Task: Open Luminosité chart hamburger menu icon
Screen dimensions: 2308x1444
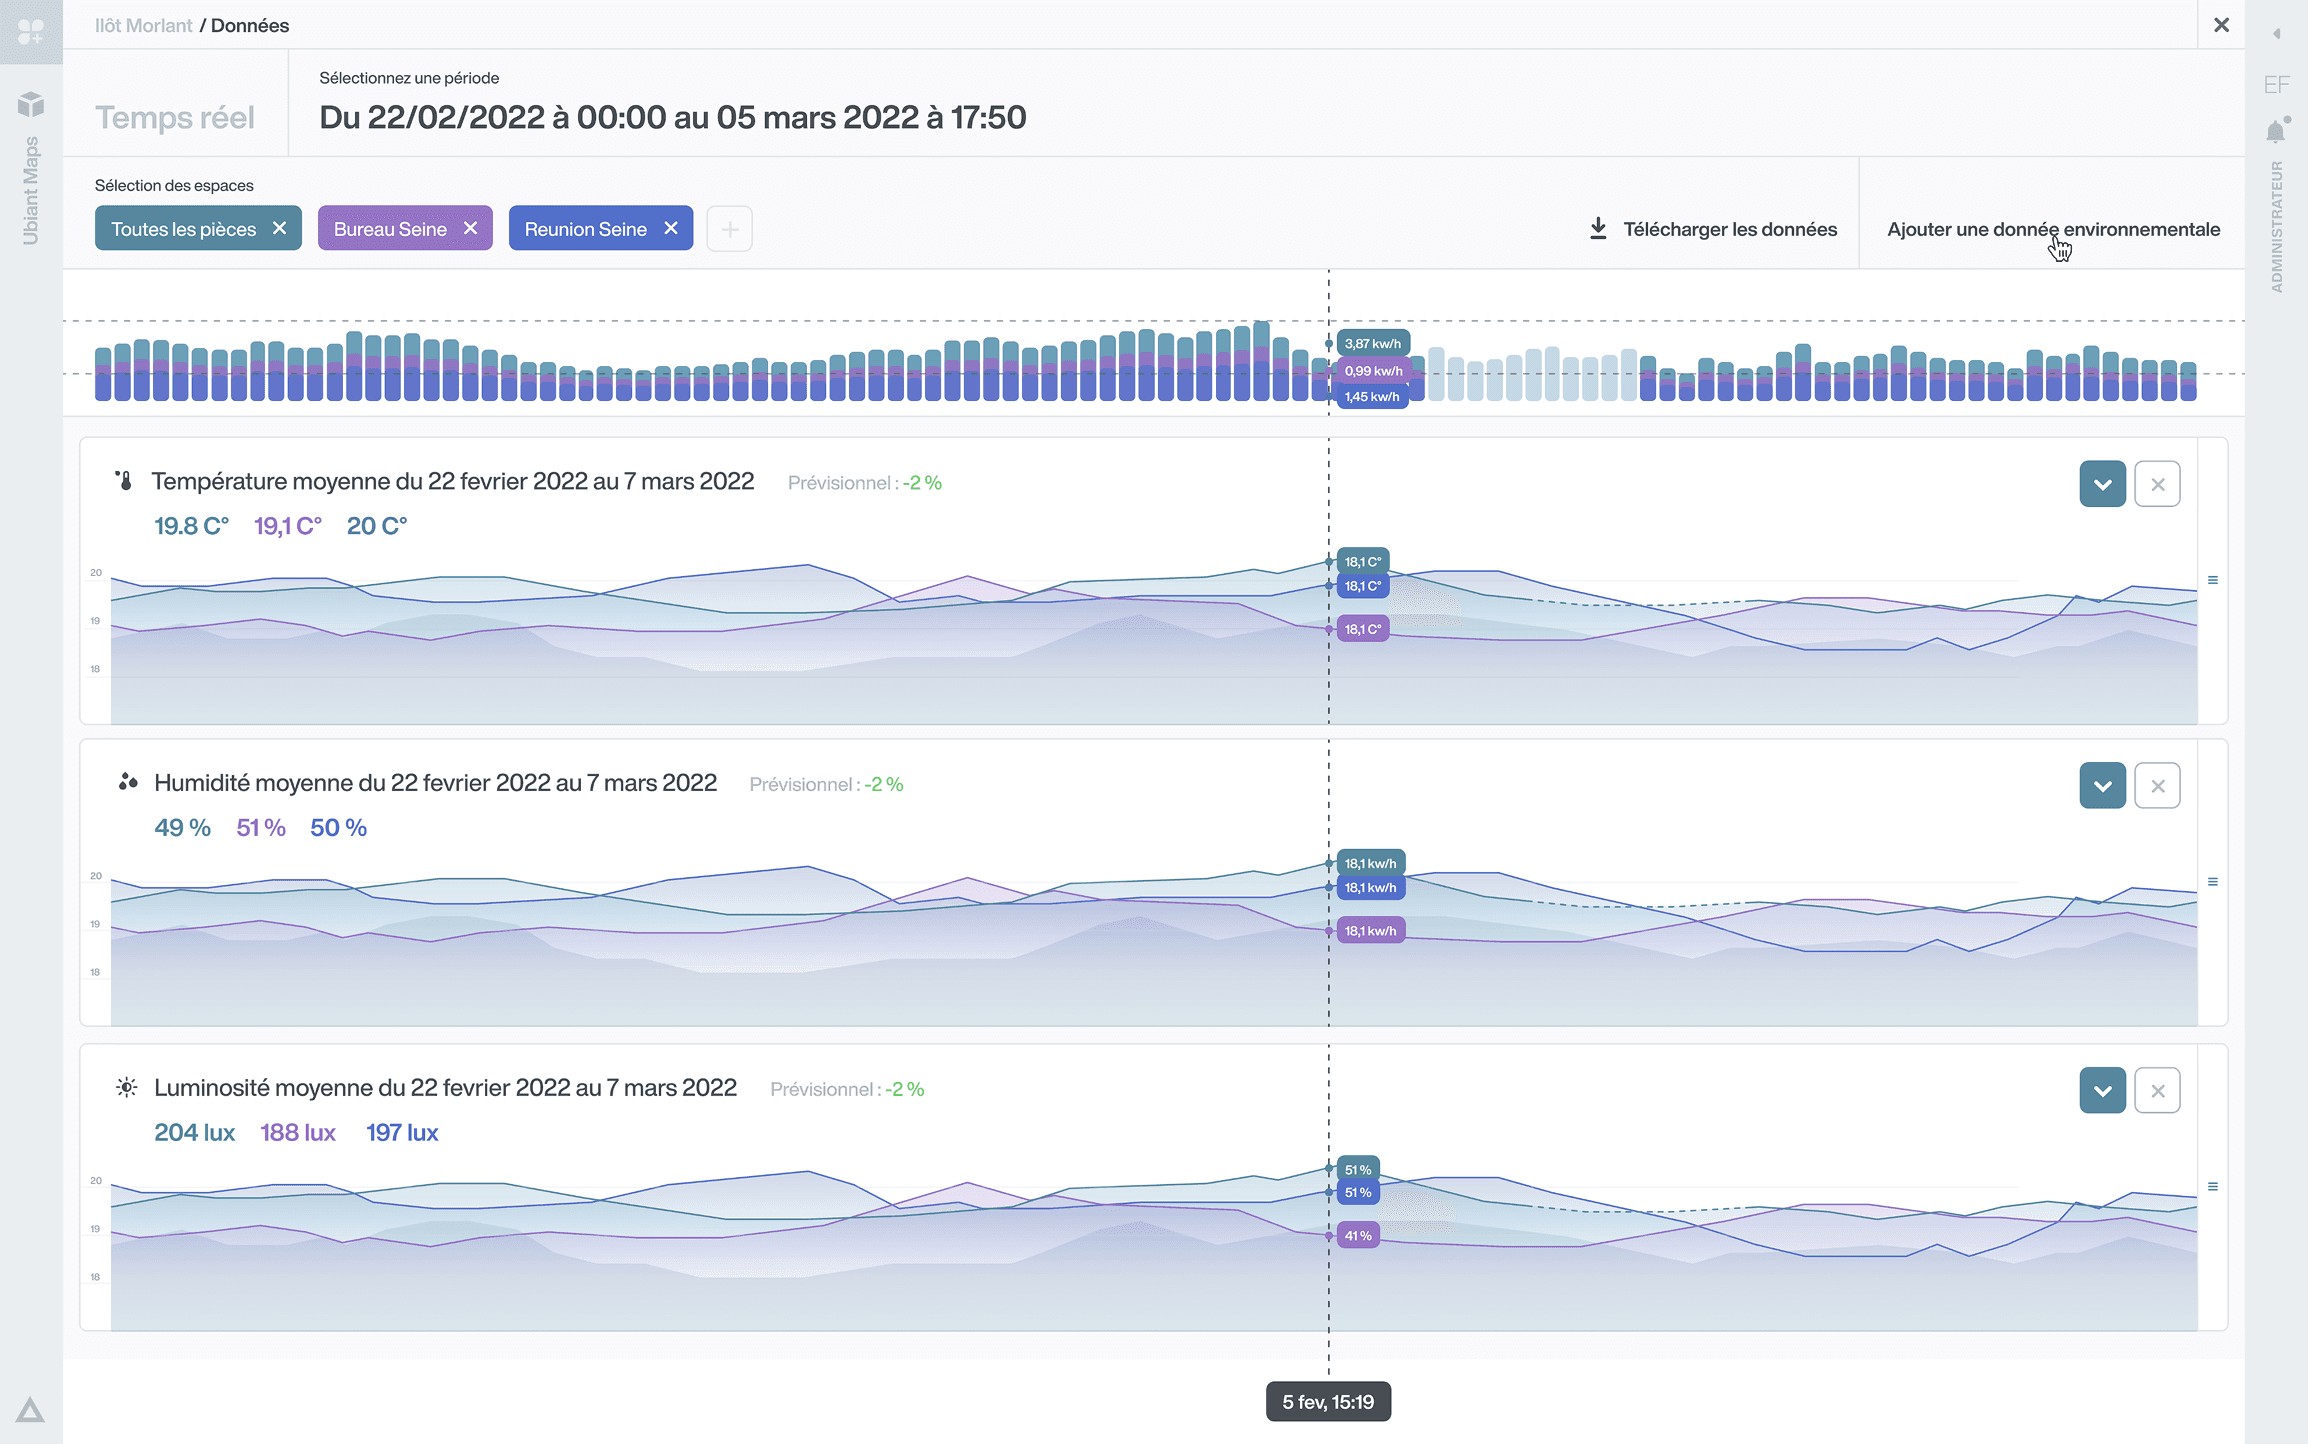Action: pos(2213,1187)
